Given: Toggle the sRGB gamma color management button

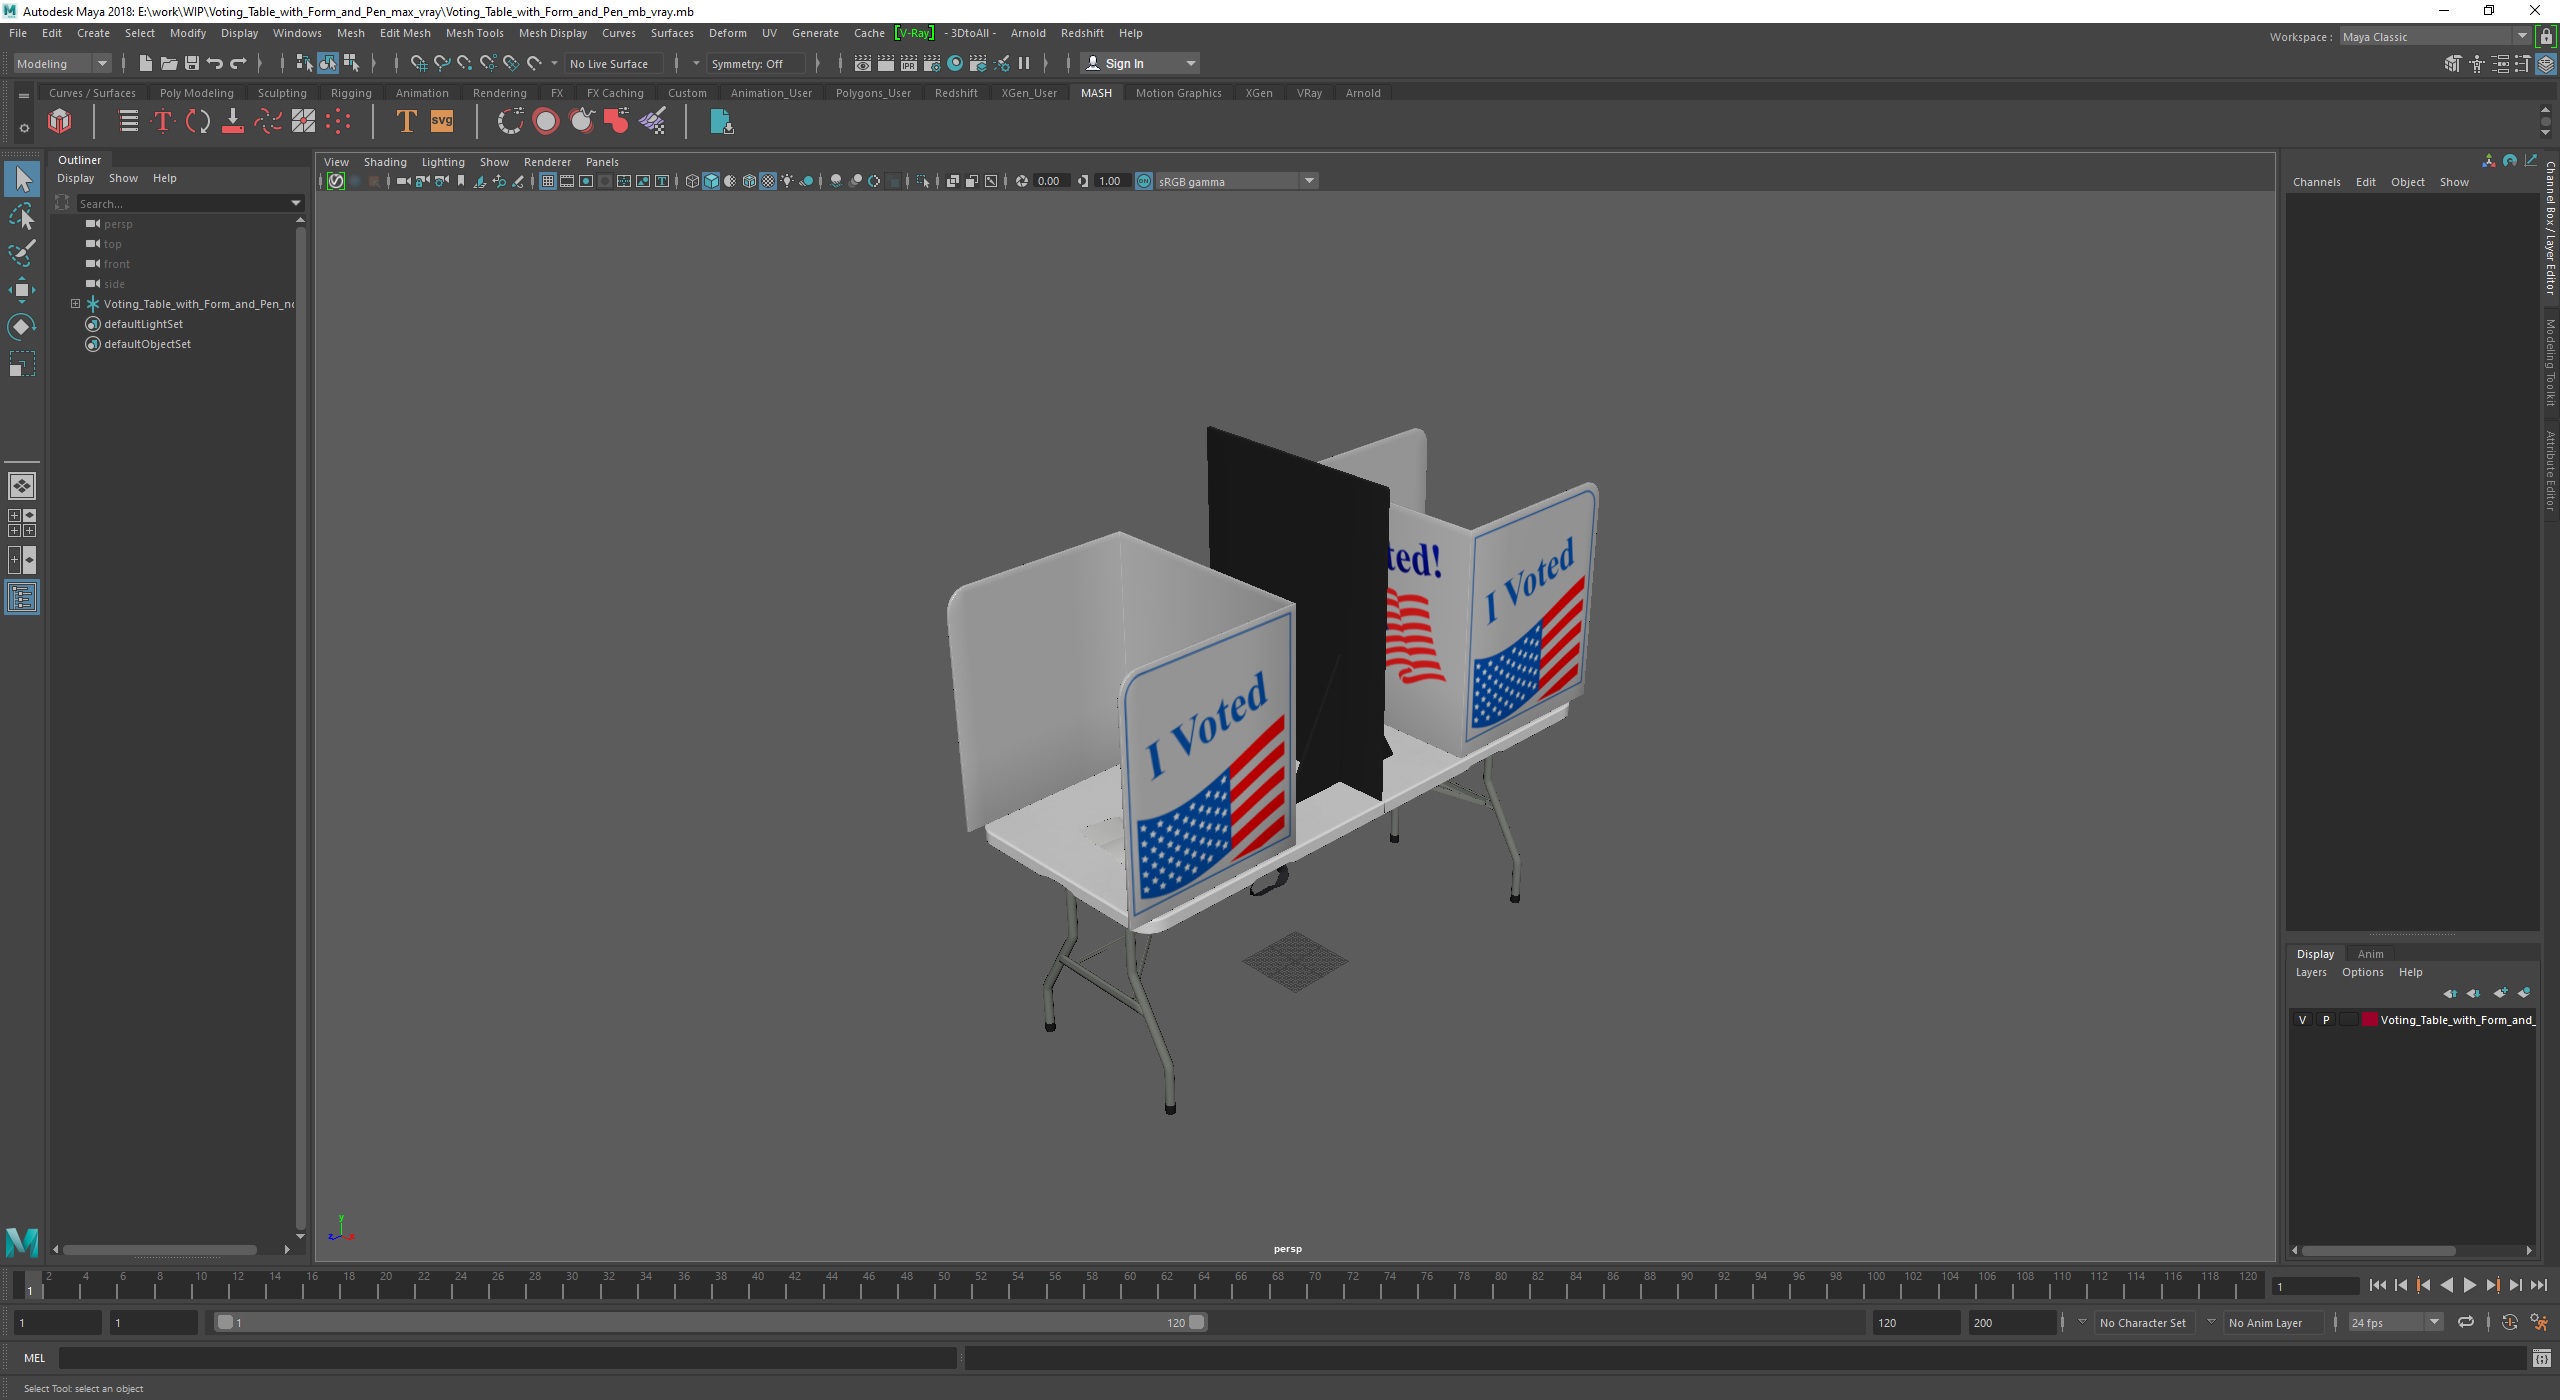Looking at the screenshot, I should 1144,181.
